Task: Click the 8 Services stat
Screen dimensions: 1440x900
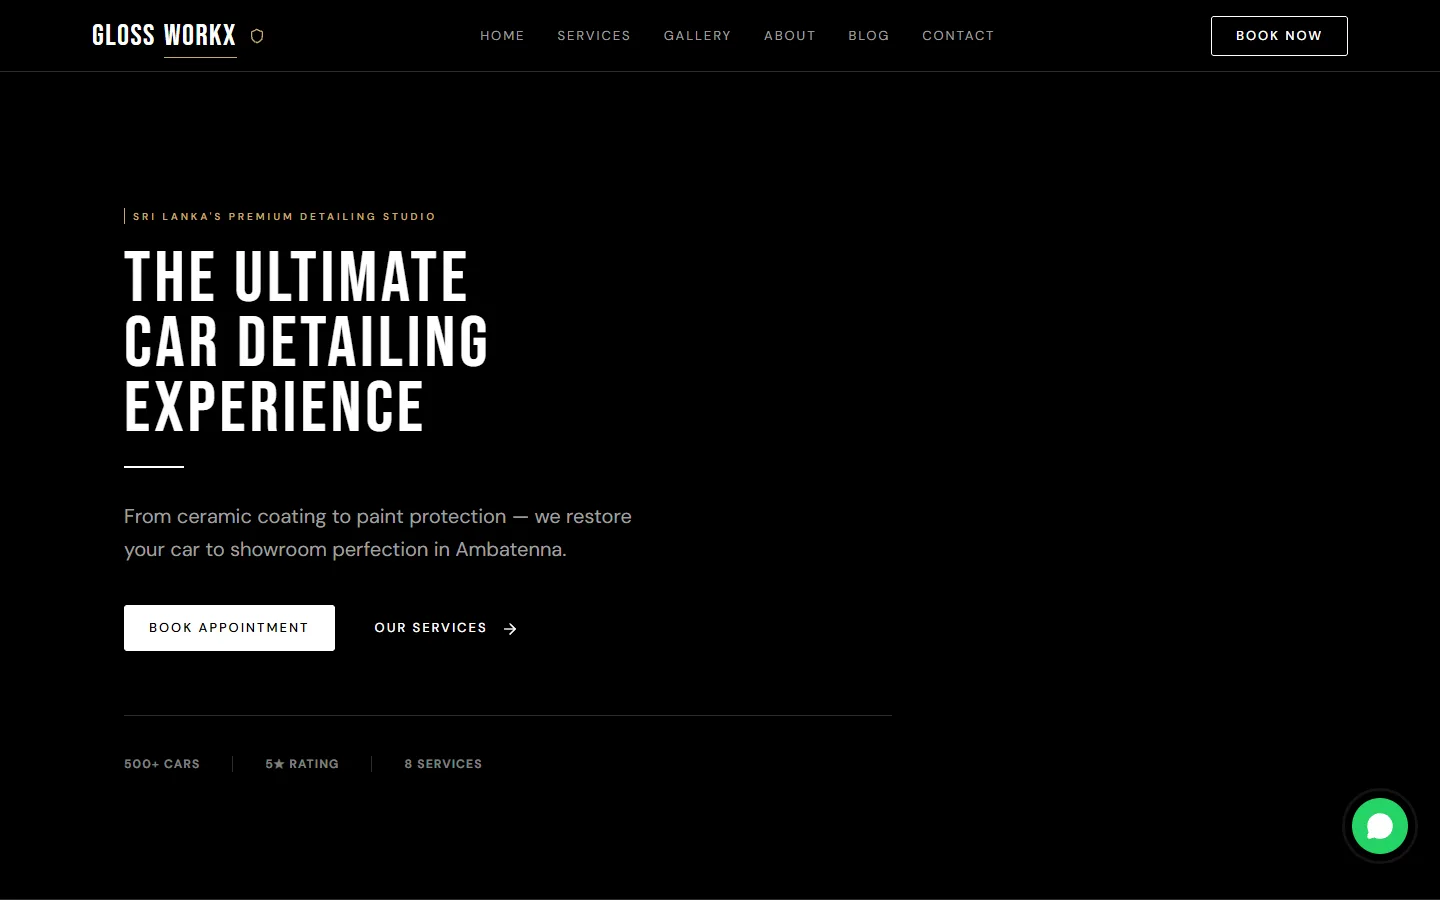Action: [443, 764]
